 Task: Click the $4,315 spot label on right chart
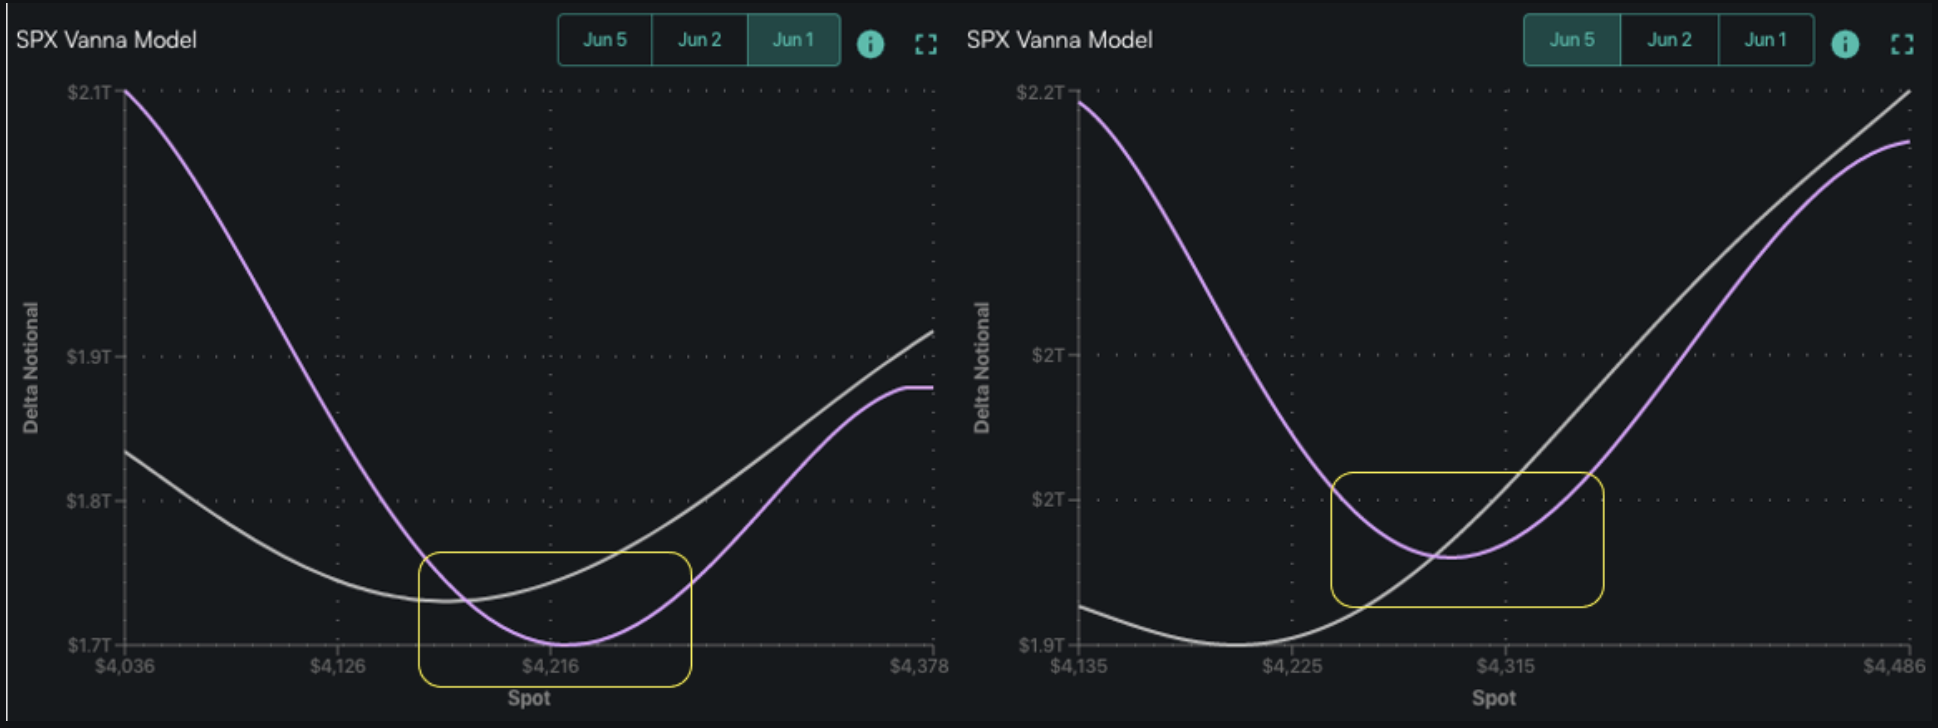point(1505,666)
